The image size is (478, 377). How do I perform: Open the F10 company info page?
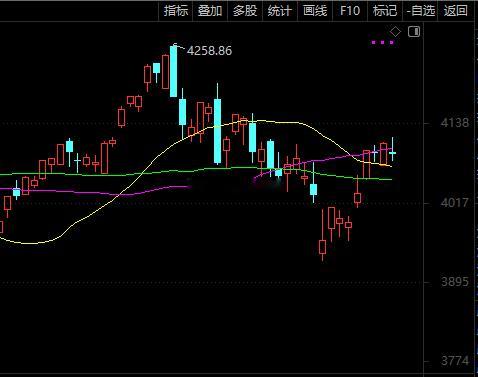click(x=350, y=11)
